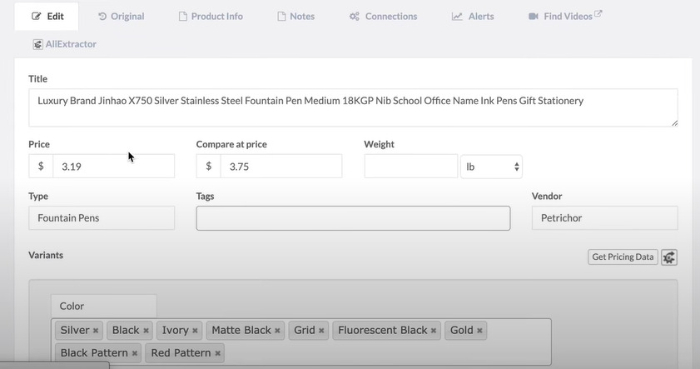This screenshot has height=369, width=700.
Task: Open the Find Videos tab
Action: [565, 17]
